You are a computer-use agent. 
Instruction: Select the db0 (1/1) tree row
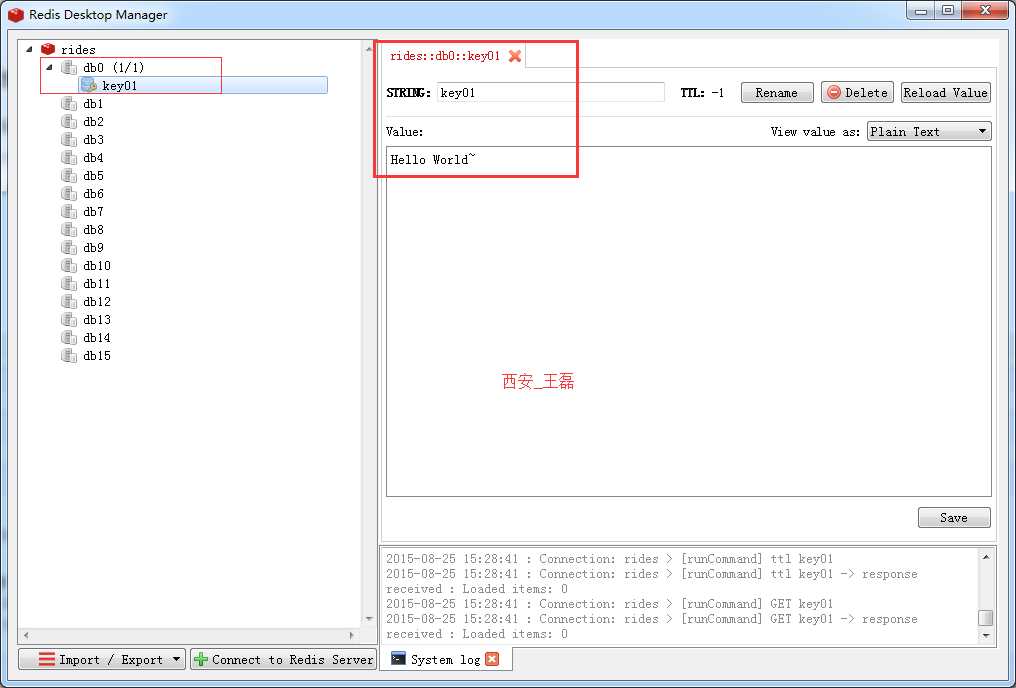pos(114,67)
